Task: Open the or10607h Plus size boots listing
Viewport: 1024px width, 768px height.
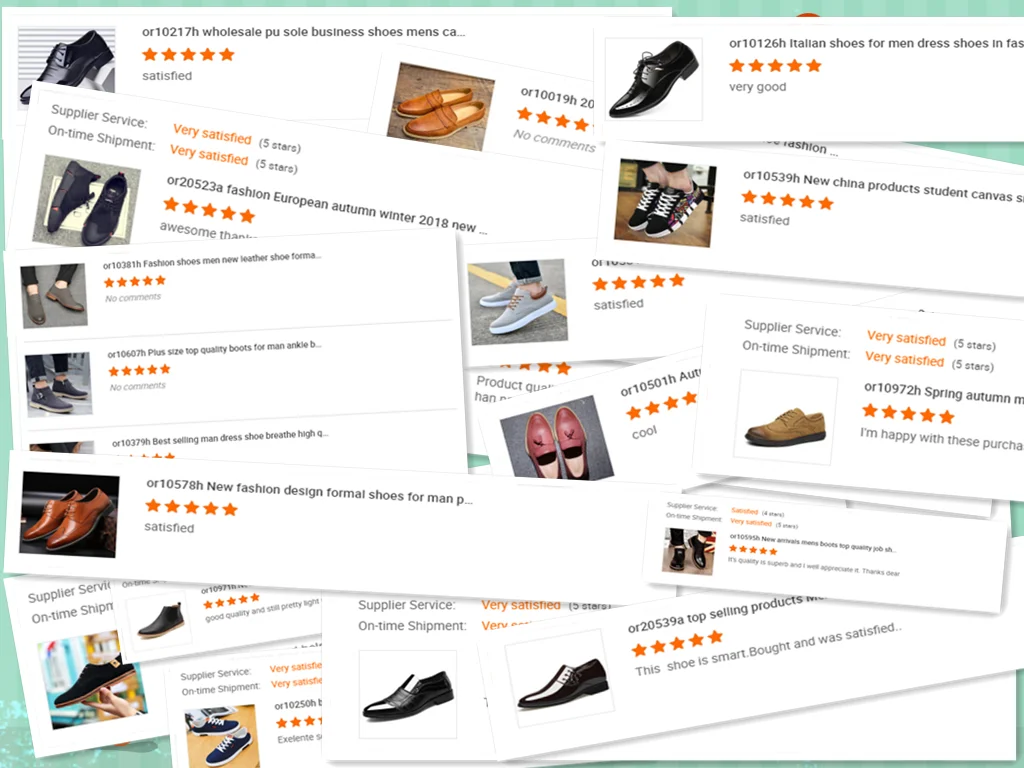Action: [x=215, y=349]
